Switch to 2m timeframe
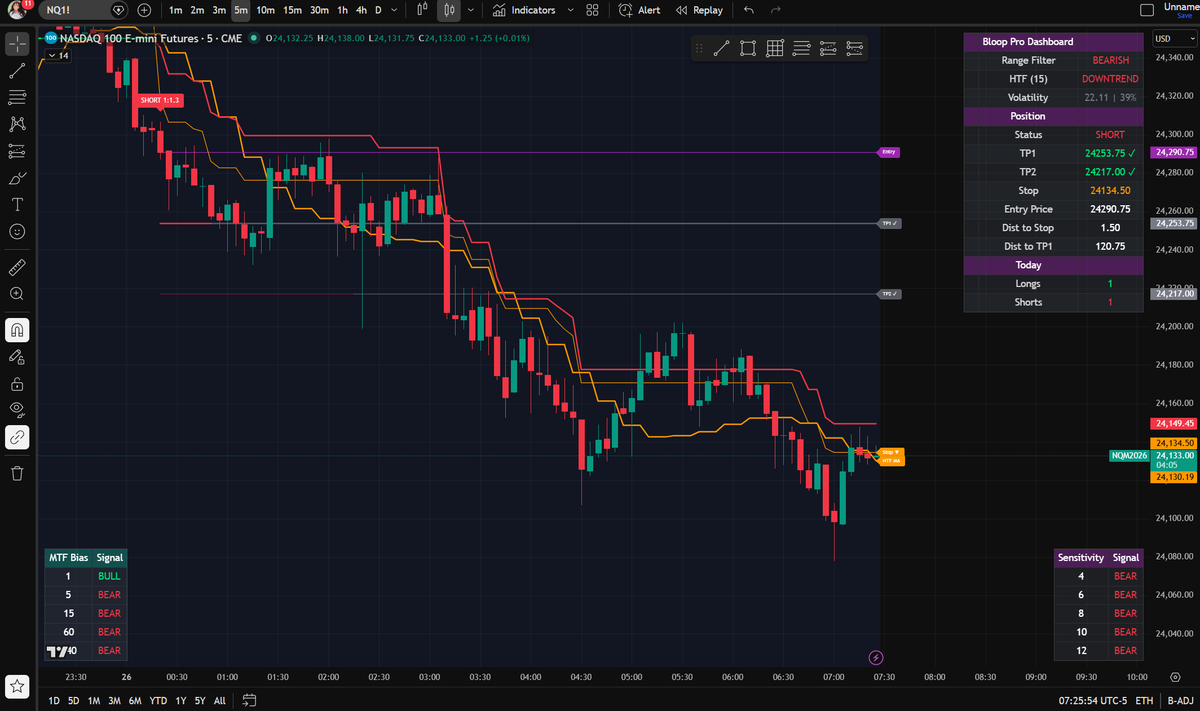Screen dimensions: 1200x711 click(197, 10)
